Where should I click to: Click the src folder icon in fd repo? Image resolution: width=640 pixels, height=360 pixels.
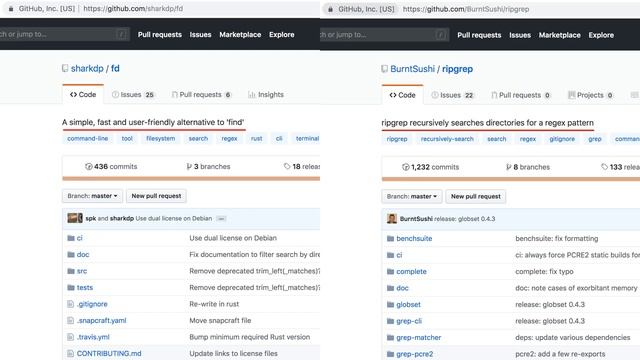click(x=71, y=271)
